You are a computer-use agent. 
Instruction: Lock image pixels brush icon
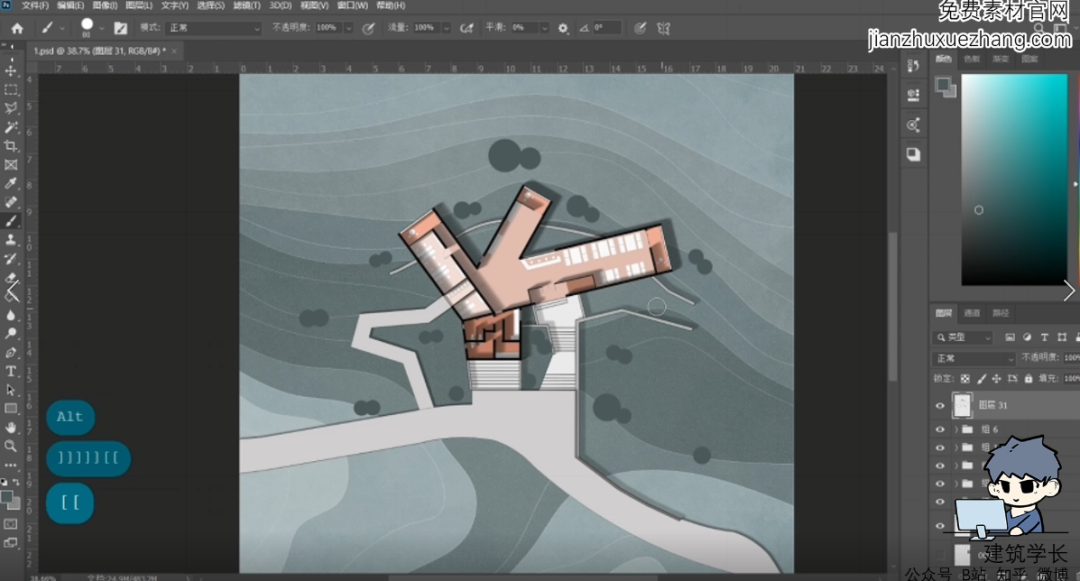[982, 379]
